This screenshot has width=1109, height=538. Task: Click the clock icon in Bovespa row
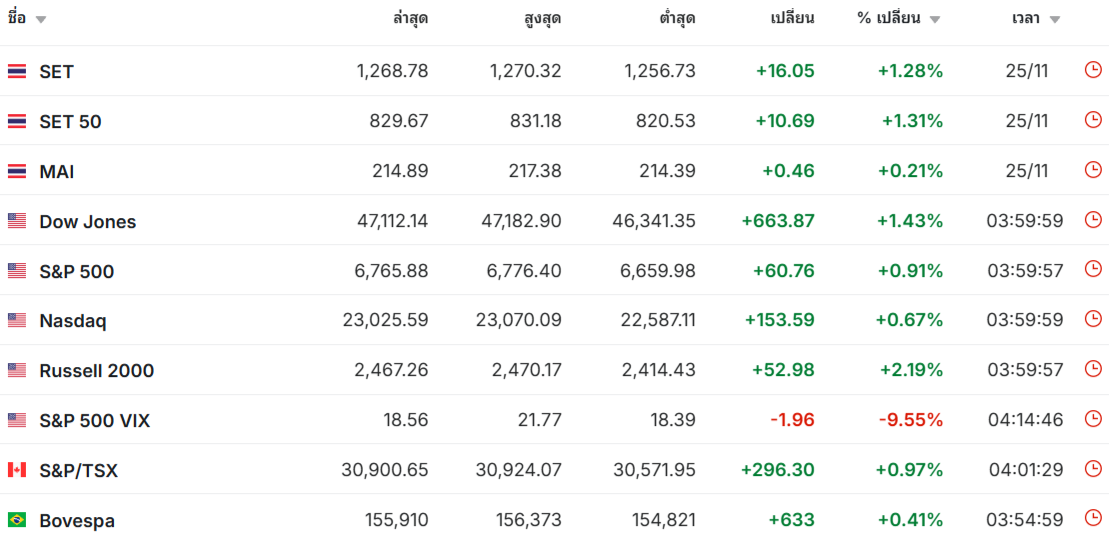[1093, 519]
